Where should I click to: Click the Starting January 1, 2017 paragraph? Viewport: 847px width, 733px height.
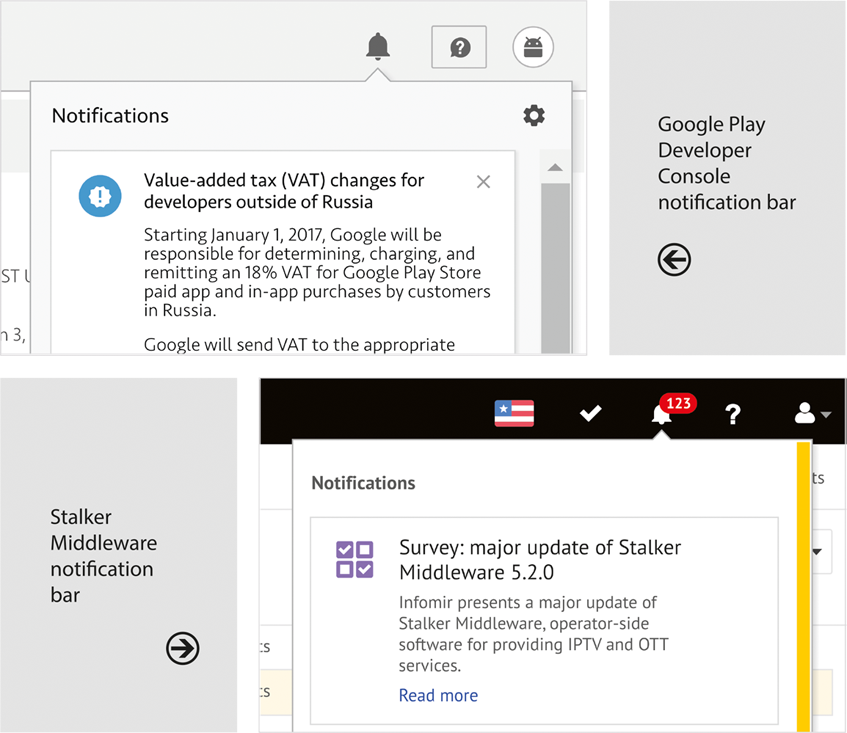coord(317,272)
